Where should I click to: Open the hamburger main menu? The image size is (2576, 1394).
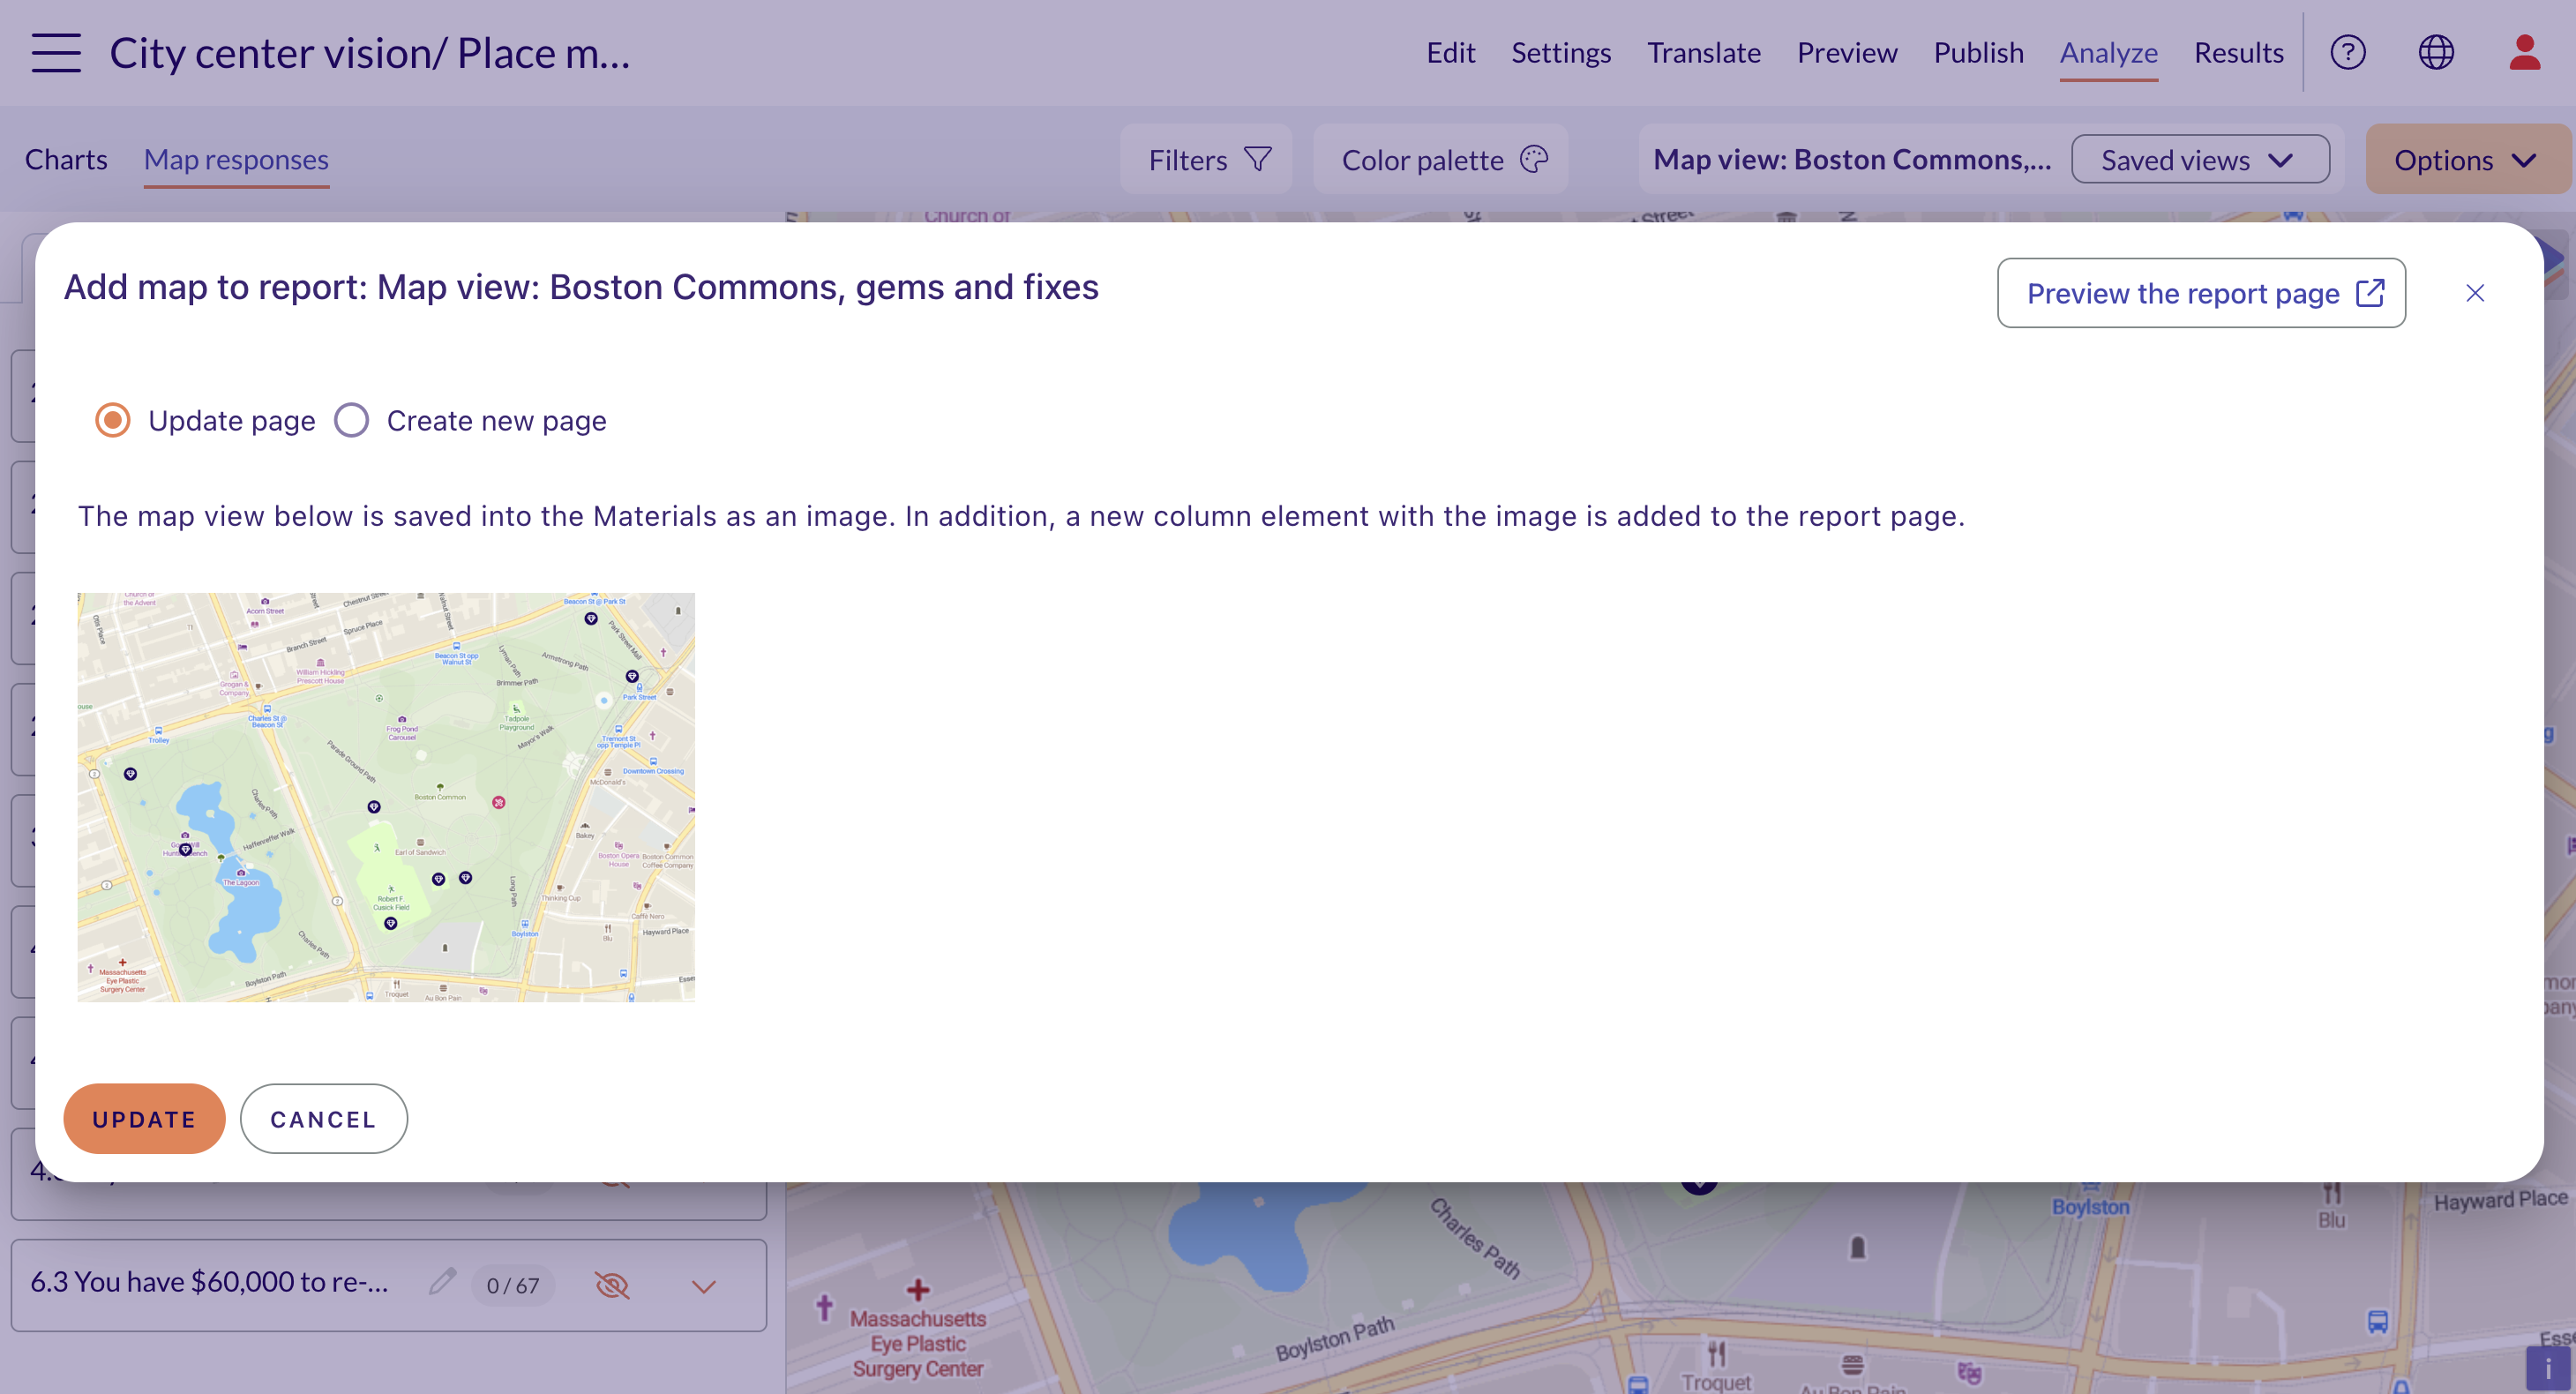click(56, 52)
